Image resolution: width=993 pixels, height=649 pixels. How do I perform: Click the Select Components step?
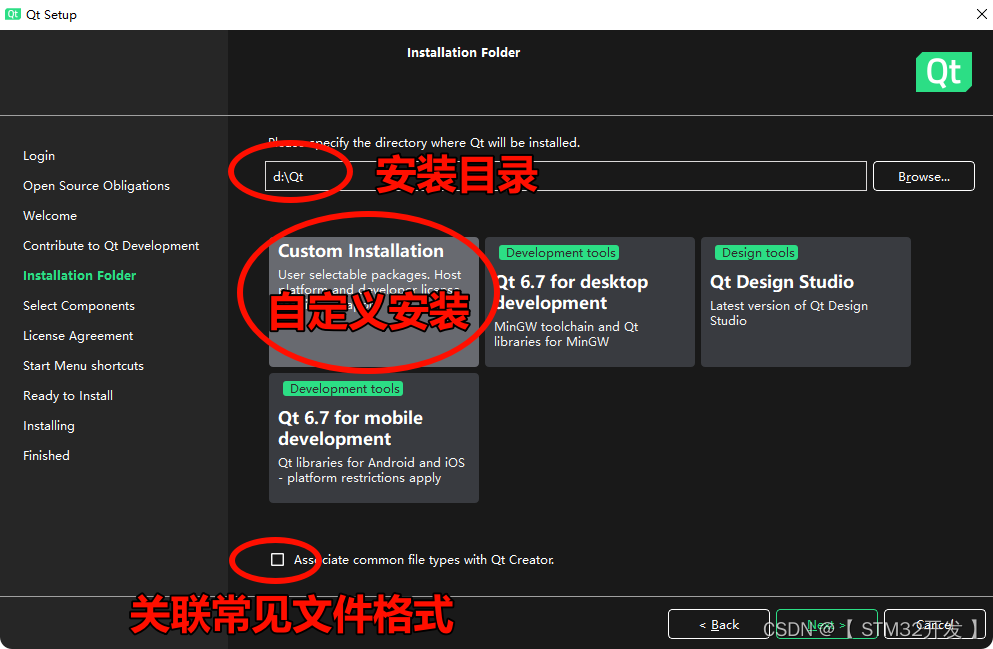[x=79, y=306]
